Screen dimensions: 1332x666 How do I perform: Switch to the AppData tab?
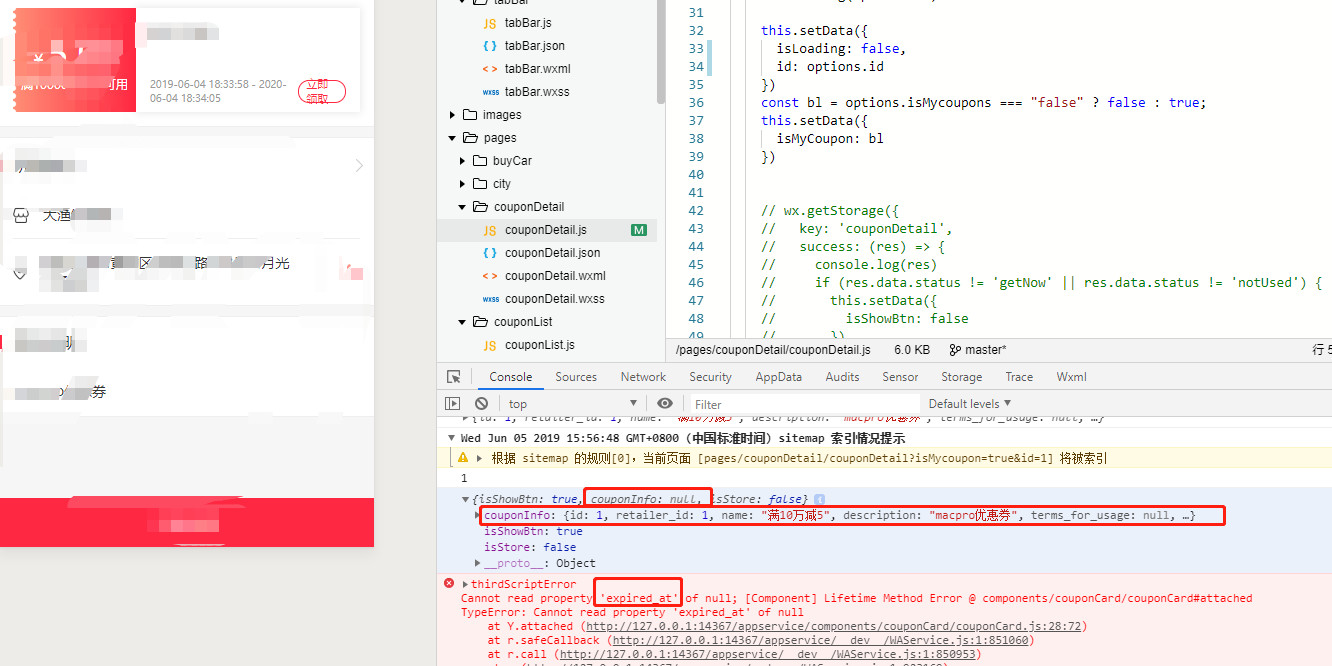[x=778, y=377]
